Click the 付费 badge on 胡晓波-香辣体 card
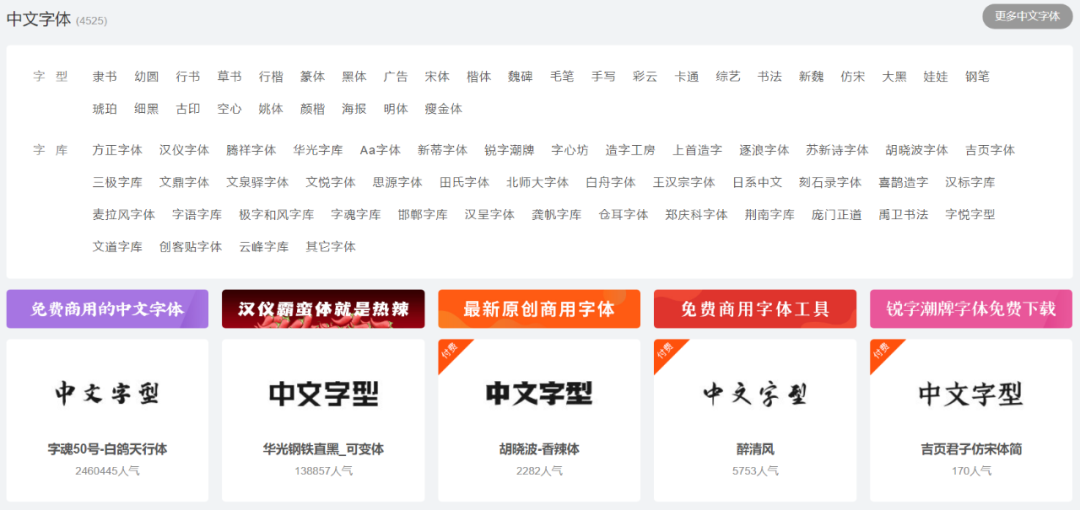Image resolution: width=1080 pixels, height=510 pixels. tap(451, 351)
